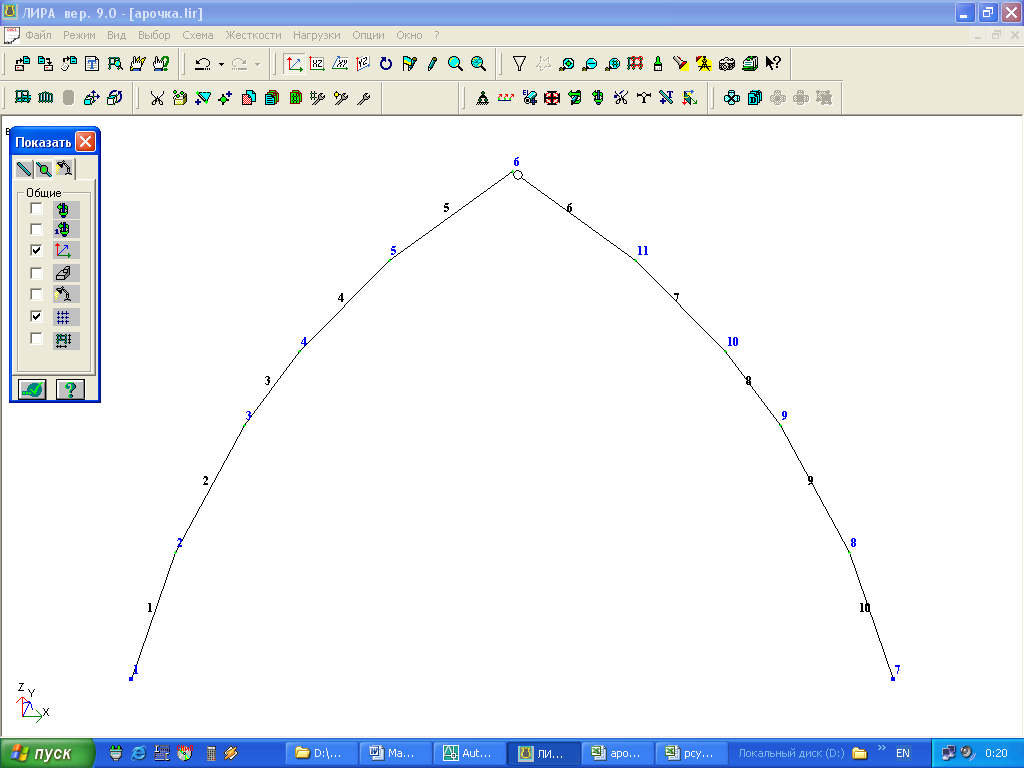Open the Режим menu
The height and width of the screenshot is (768, 1024).
tap(79, 35)
